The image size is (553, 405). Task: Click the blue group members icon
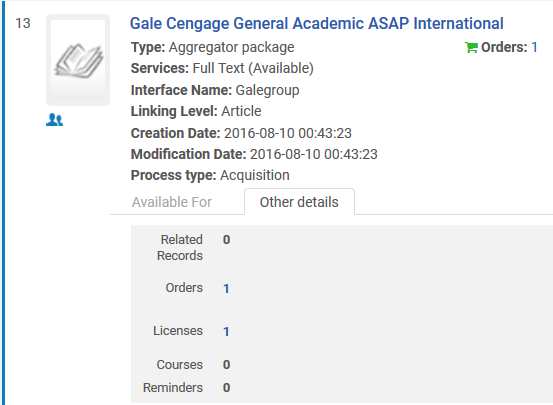tap(55, 120)
